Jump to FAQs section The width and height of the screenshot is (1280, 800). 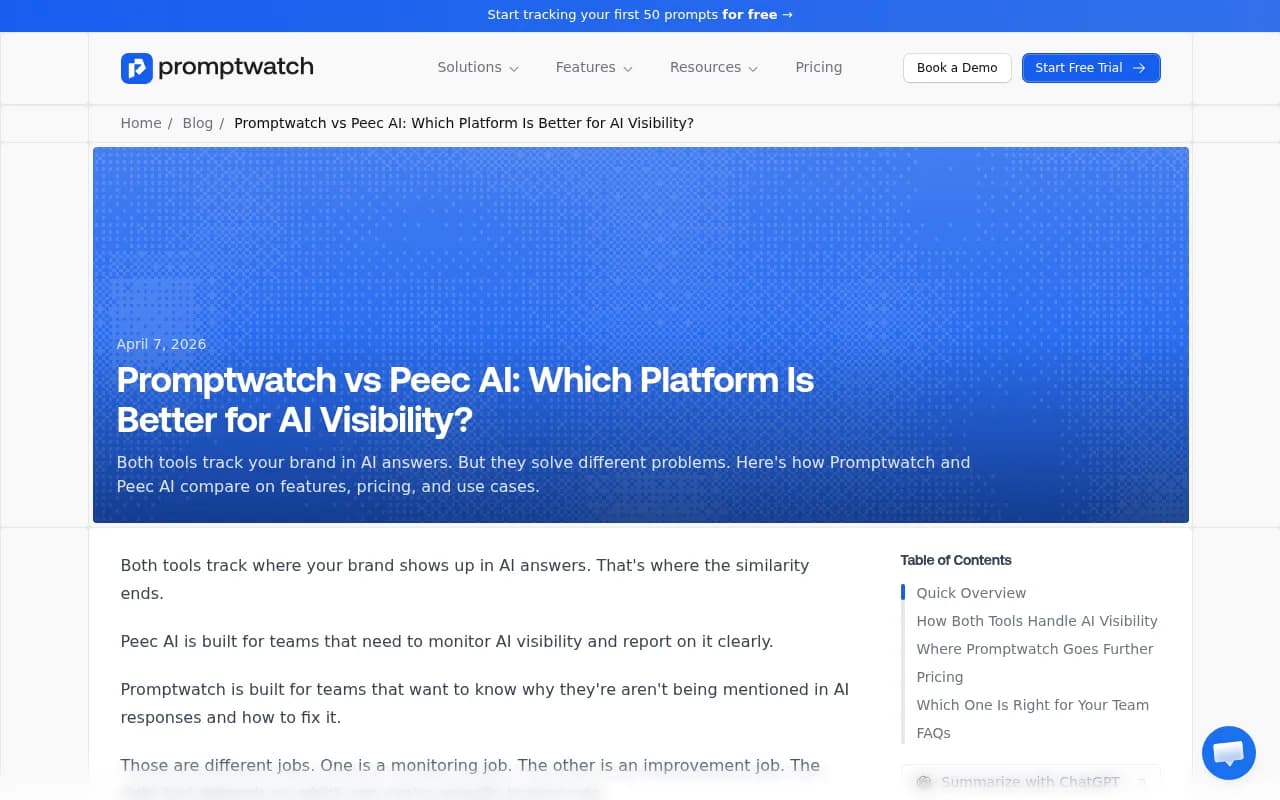pos(934,733)
